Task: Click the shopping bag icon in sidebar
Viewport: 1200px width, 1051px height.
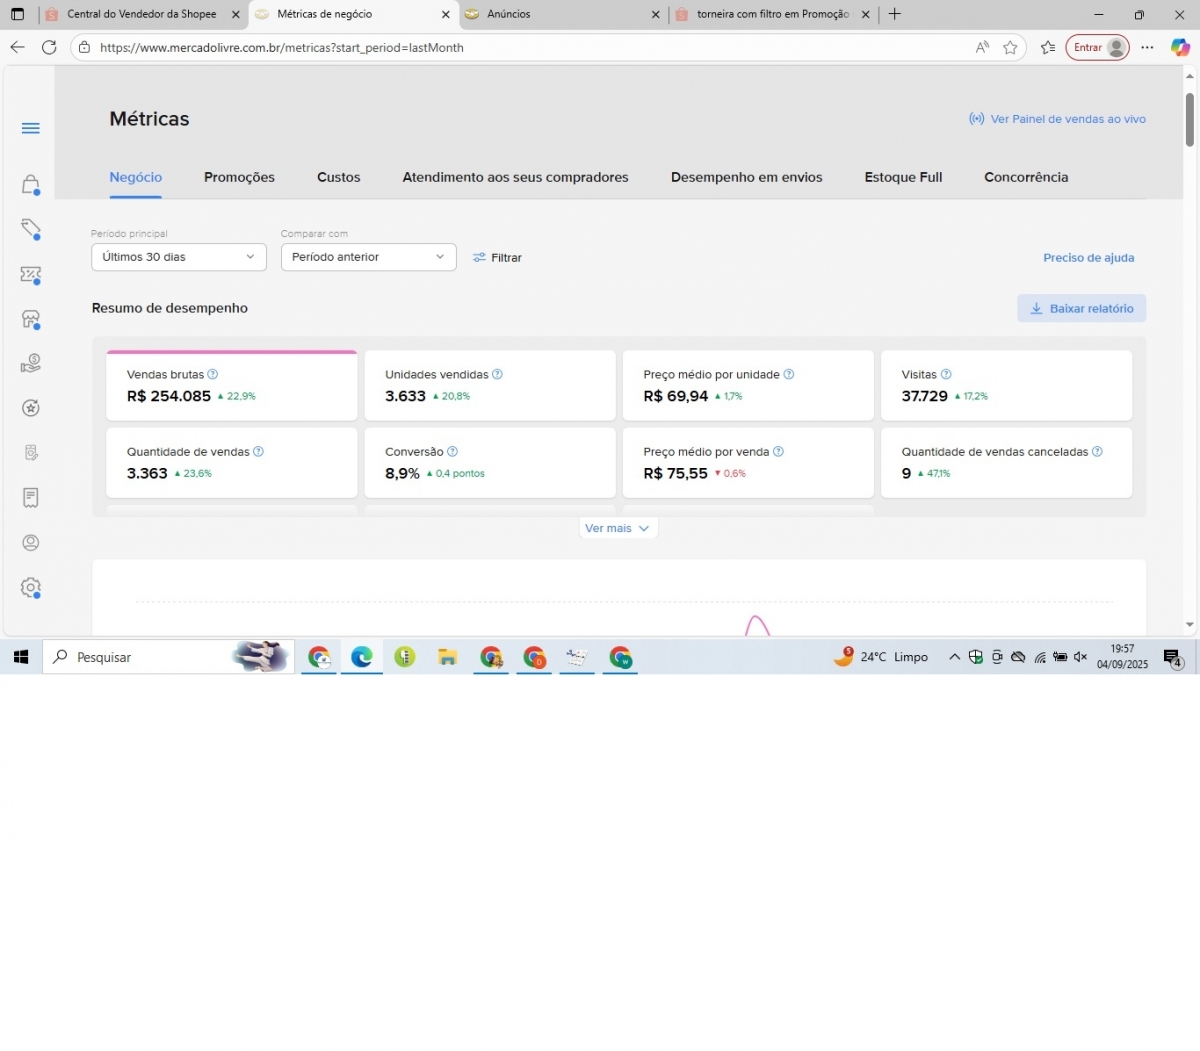Action: 31,185
